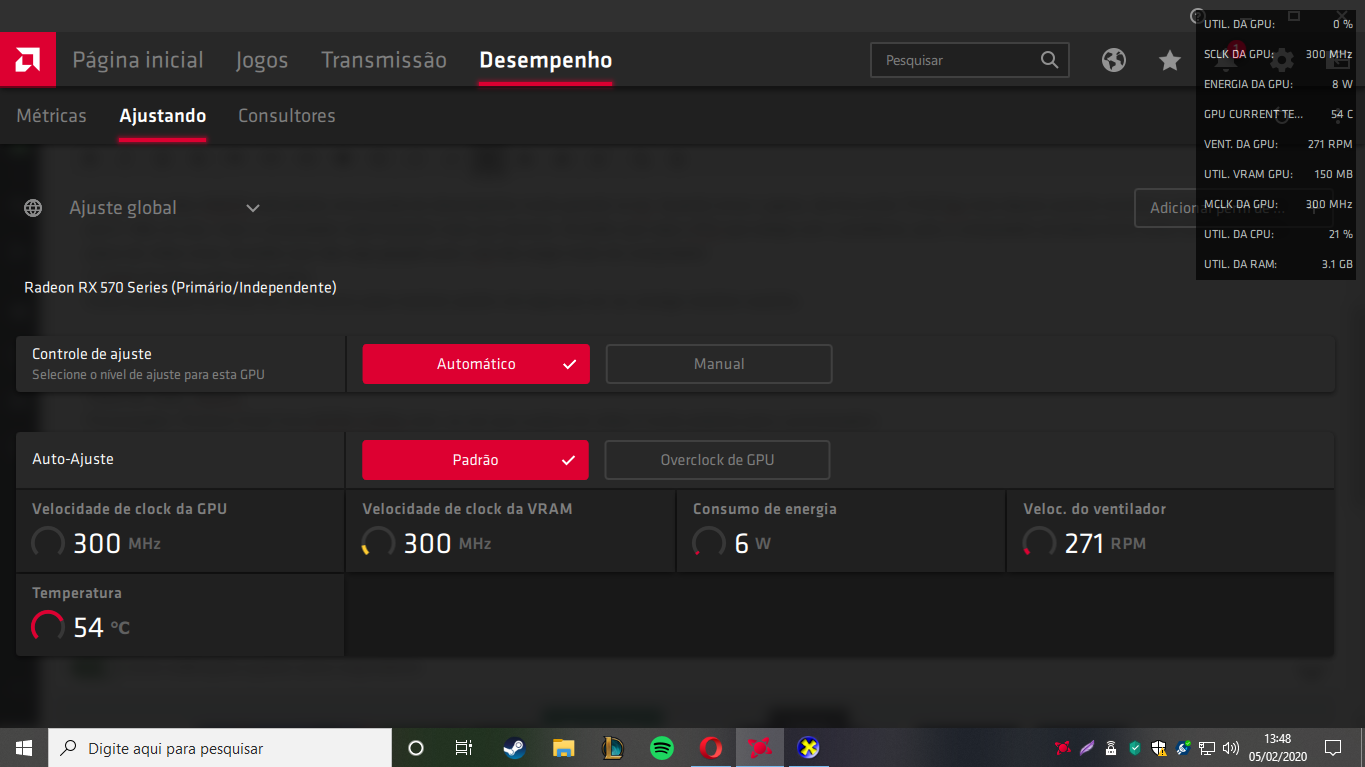Click the AMD logo in the header
Image resolution: width=1365 pixels, height=767 pixels.
(27, 60)
